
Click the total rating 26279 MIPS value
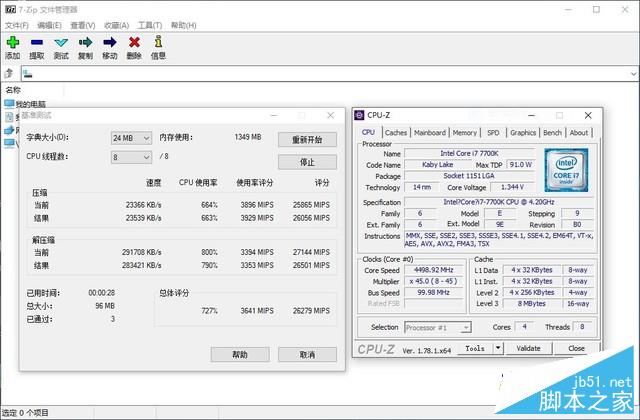tap(311, 311)
